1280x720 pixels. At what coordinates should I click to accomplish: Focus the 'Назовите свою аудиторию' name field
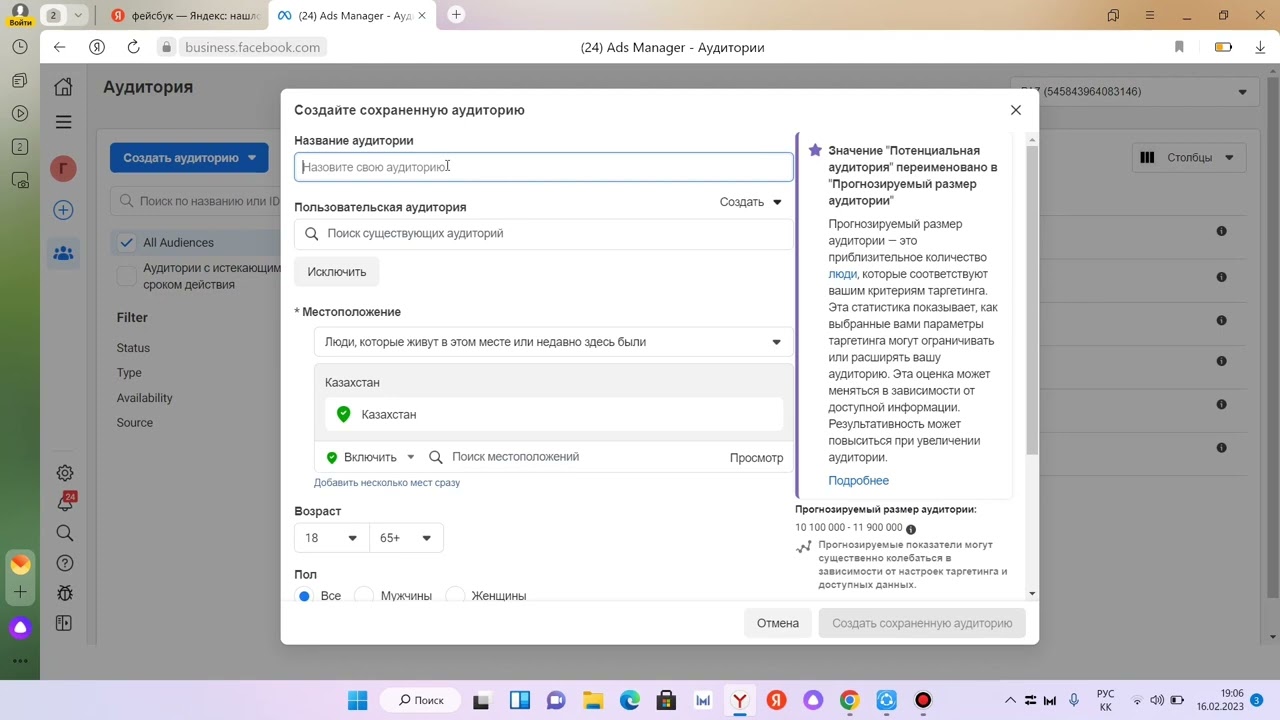coord(544,167)
